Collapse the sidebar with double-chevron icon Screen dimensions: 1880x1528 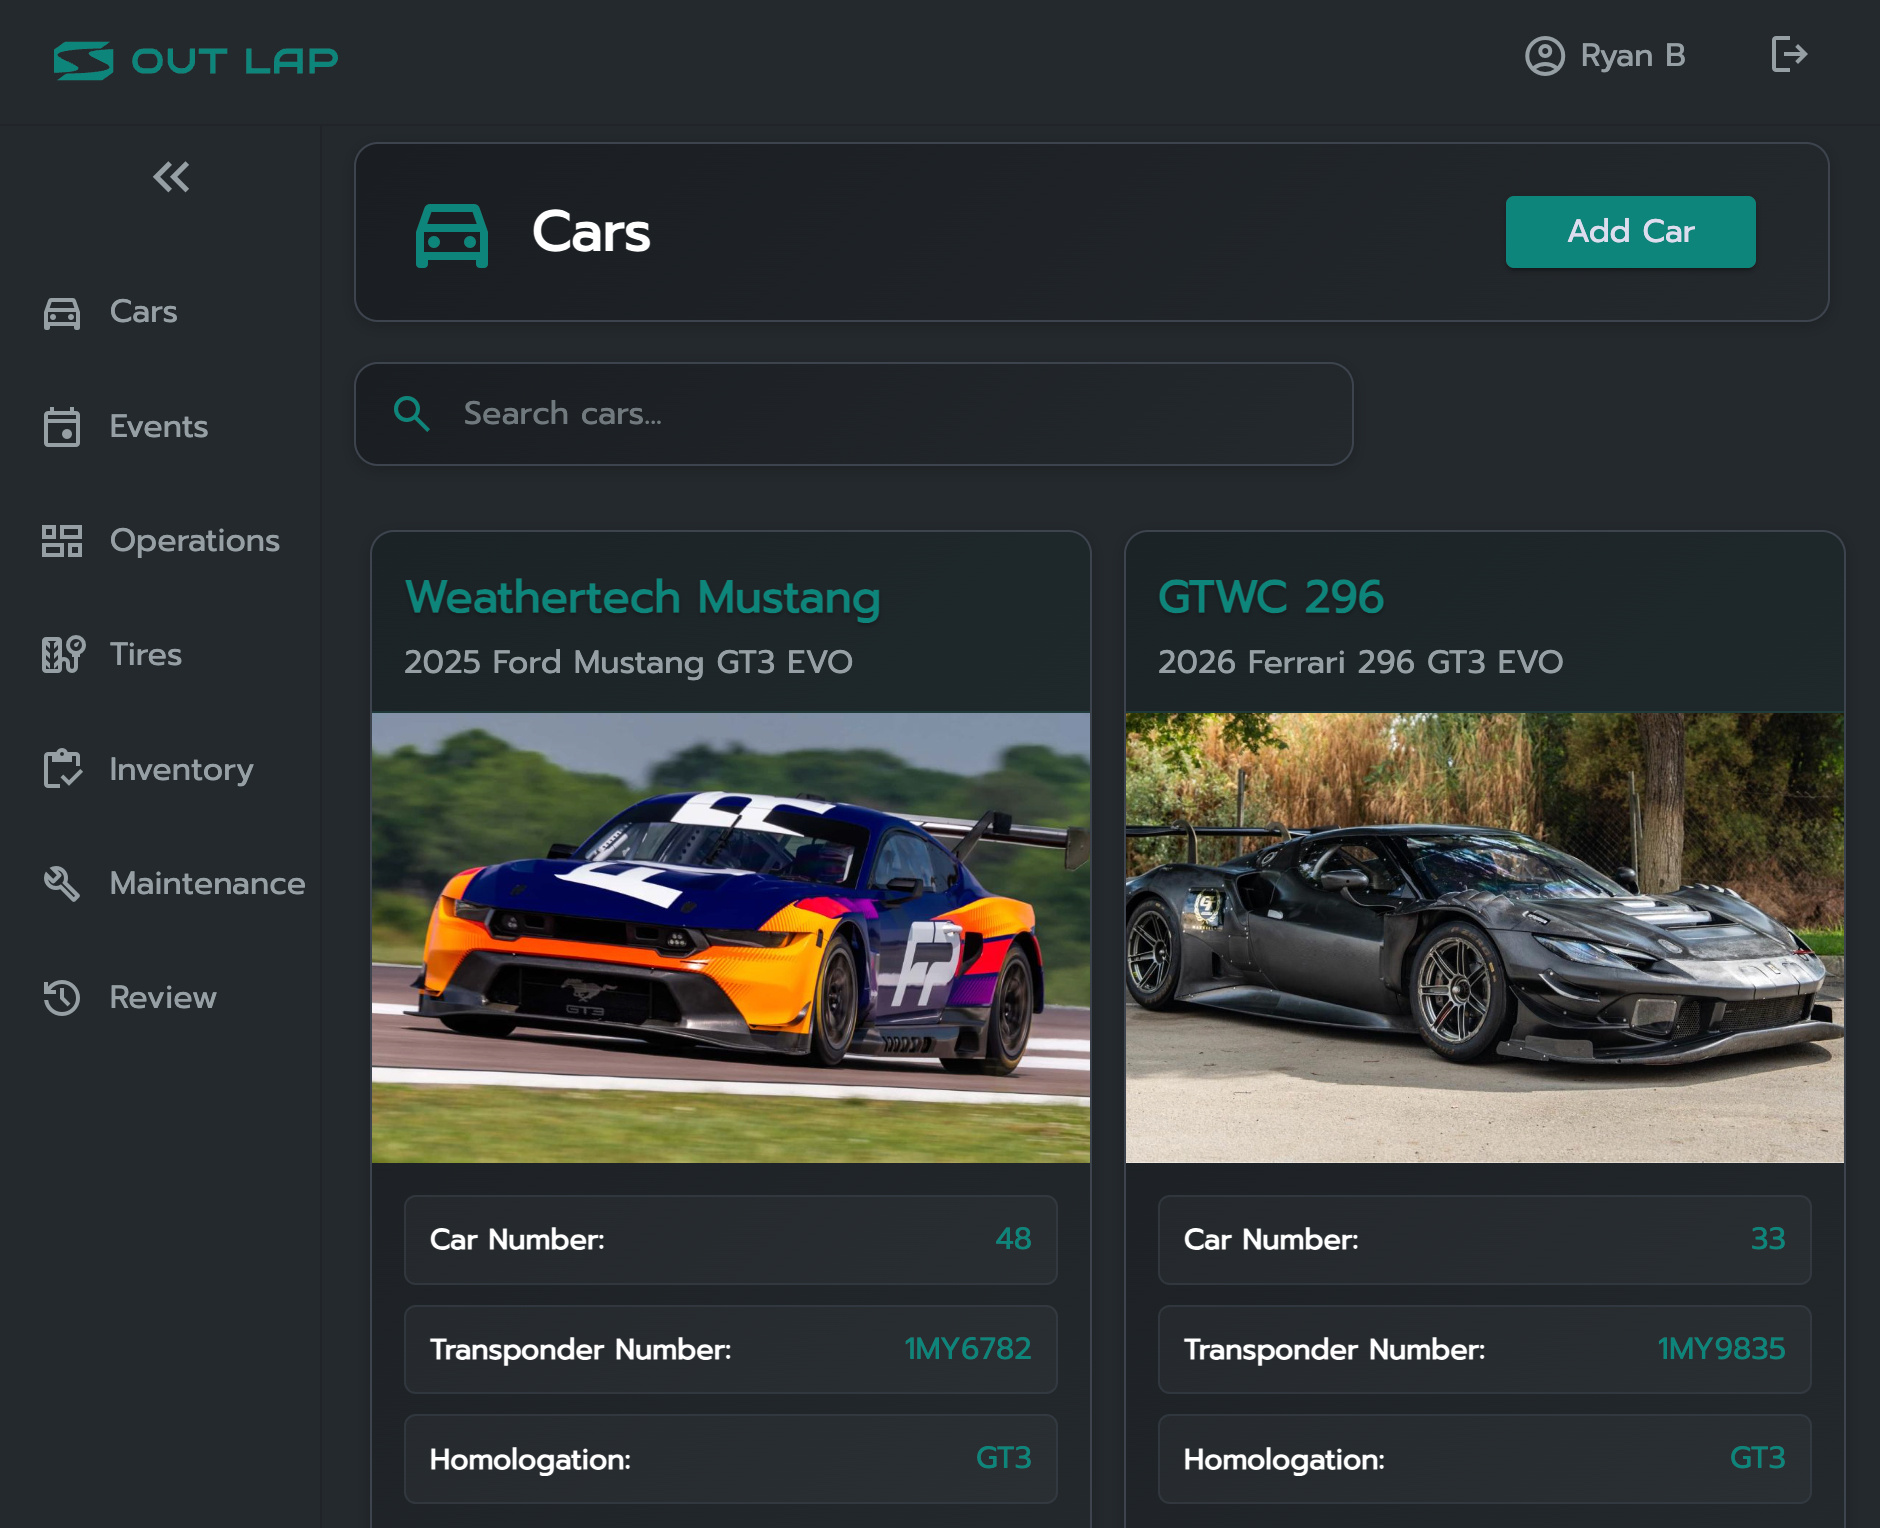pyautogui.click(x=171, y=177)
